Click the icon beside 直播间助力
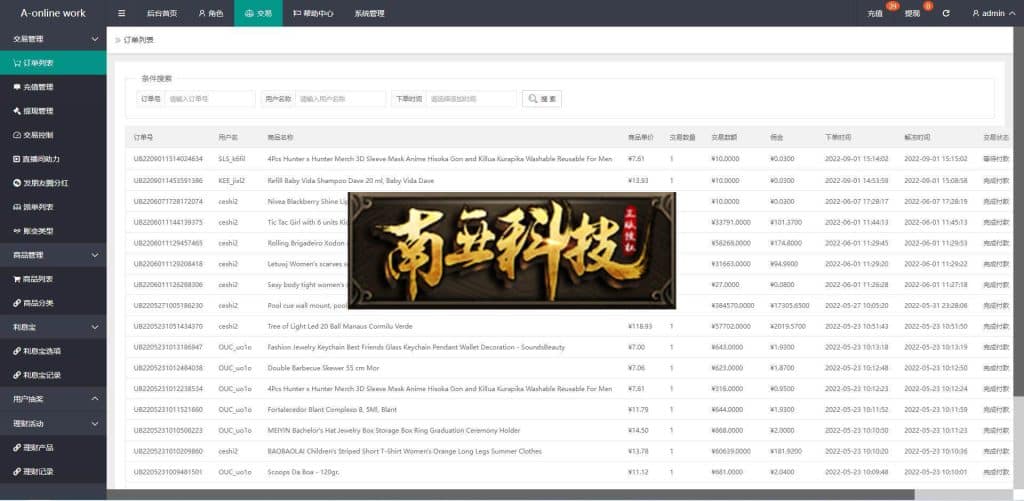The width and height of the screenshot is (1024, 501). coord(17,159)
